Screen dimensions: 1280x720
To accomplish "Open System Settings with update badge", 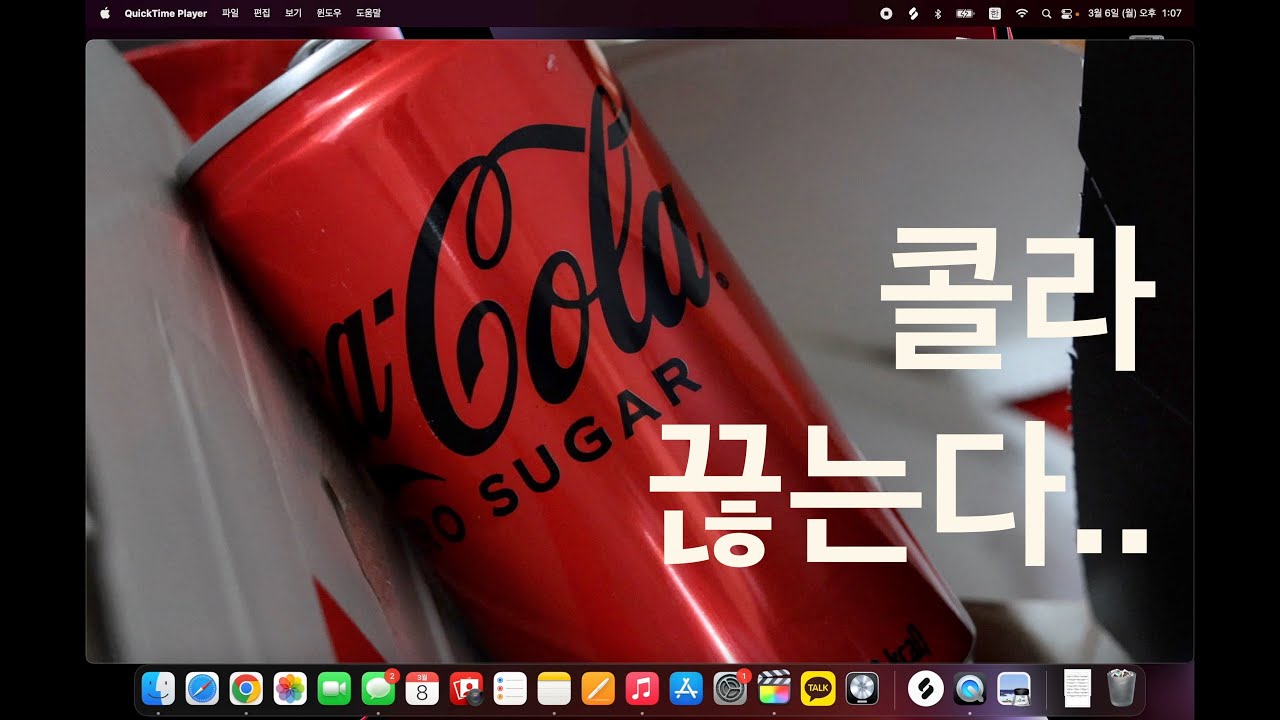I will pyautogui.click(x=730, y=688).
